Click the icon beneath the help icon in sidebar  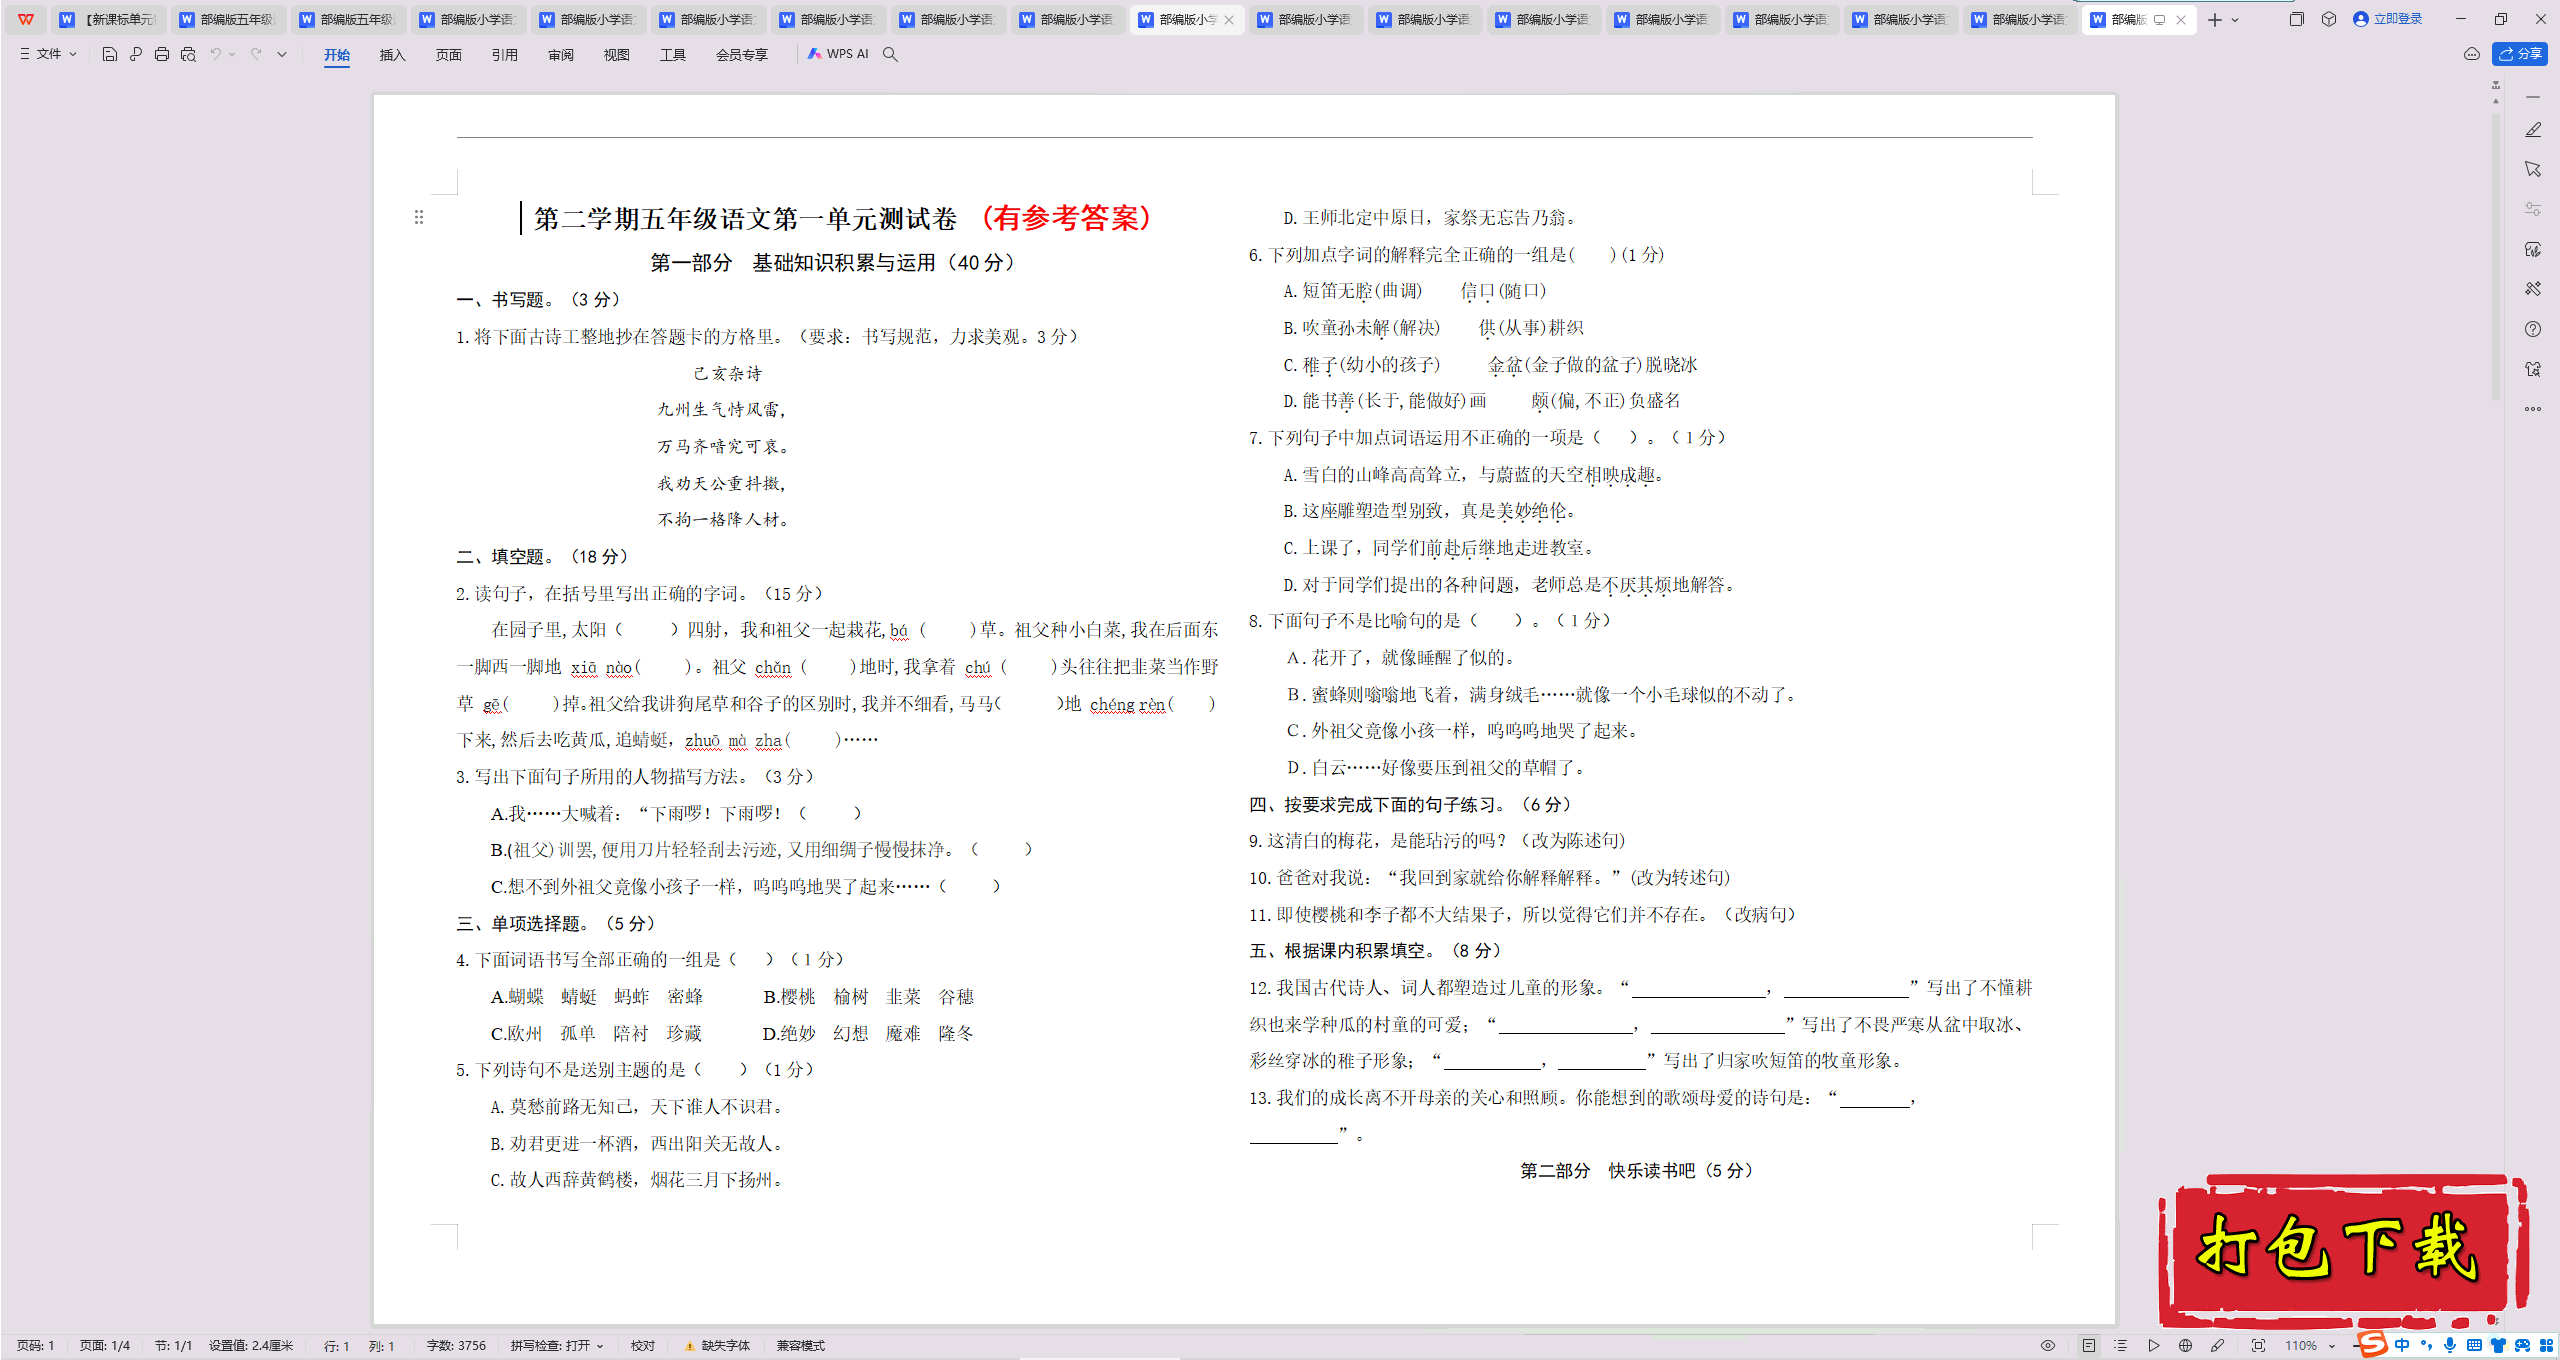pos(2533,369)
